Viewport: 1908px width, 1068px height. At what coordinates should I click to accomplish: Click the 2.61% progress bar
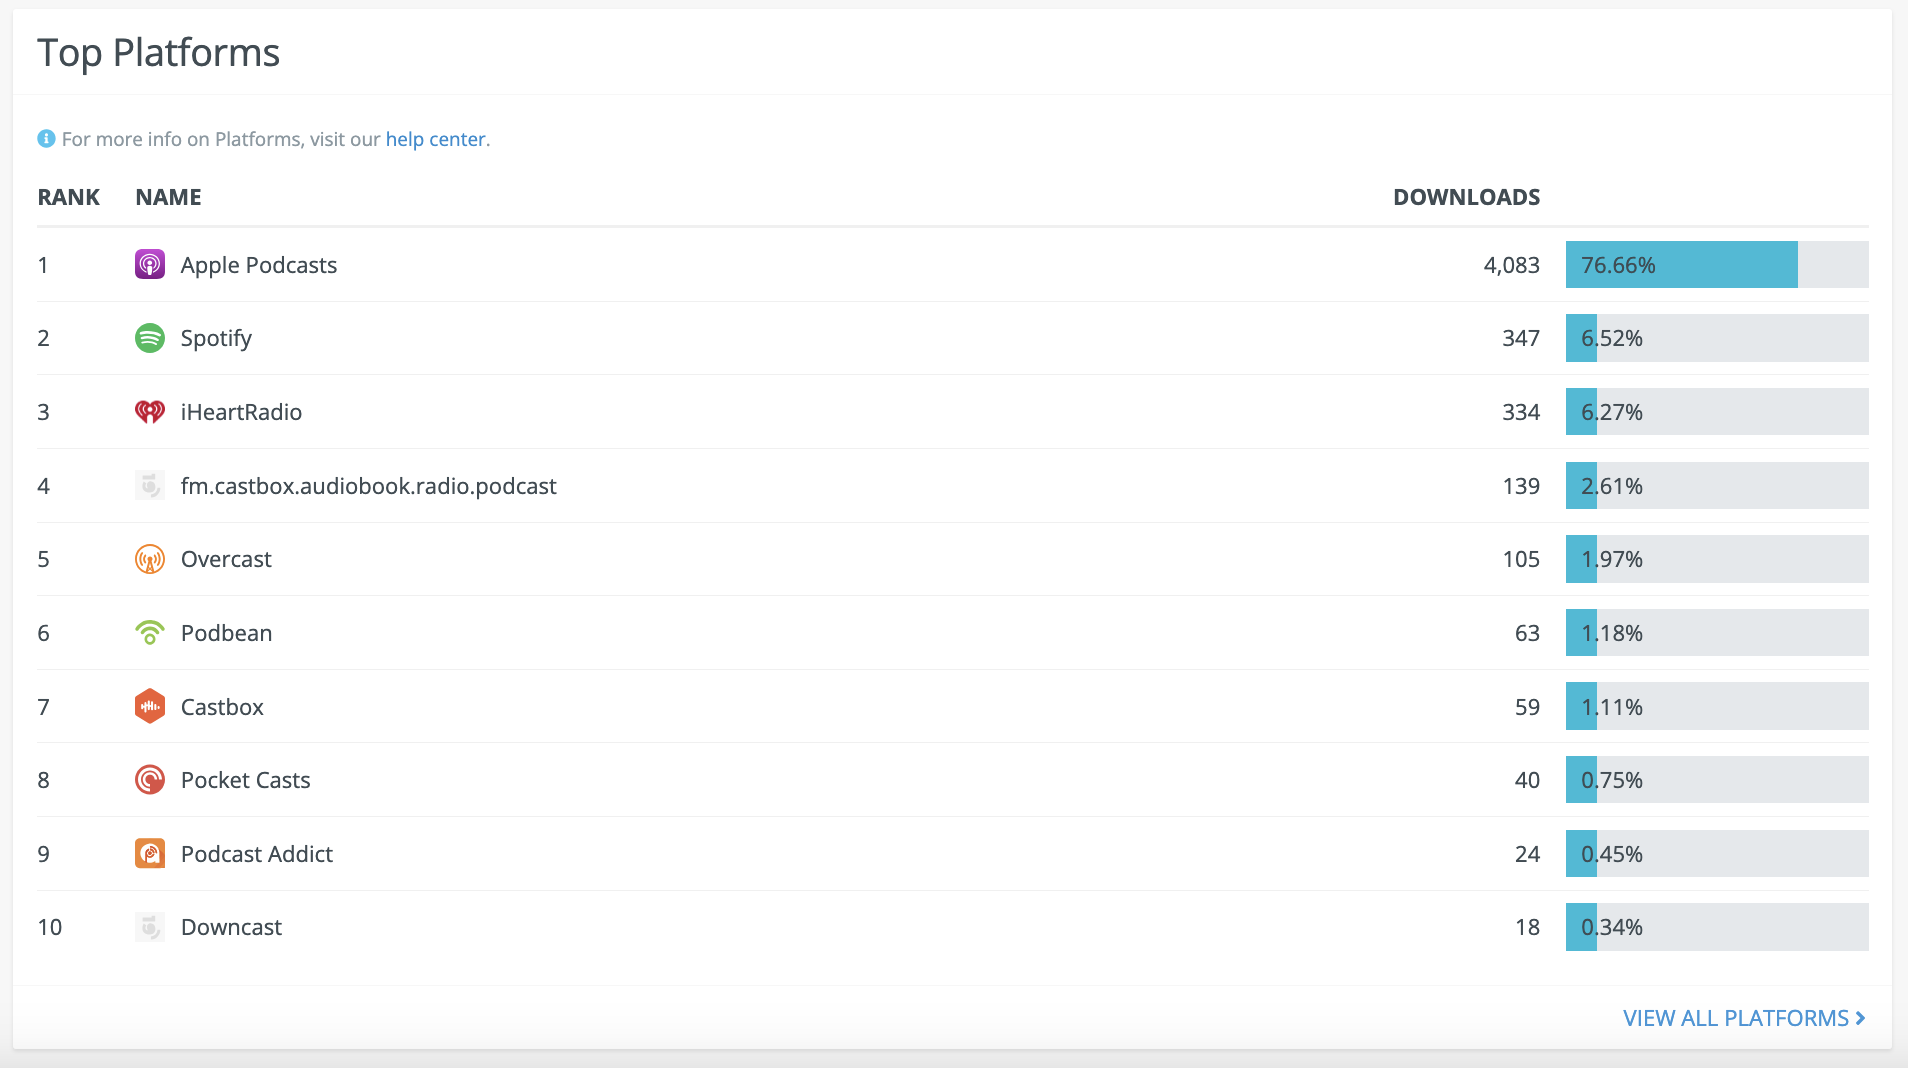(1717, 486)
